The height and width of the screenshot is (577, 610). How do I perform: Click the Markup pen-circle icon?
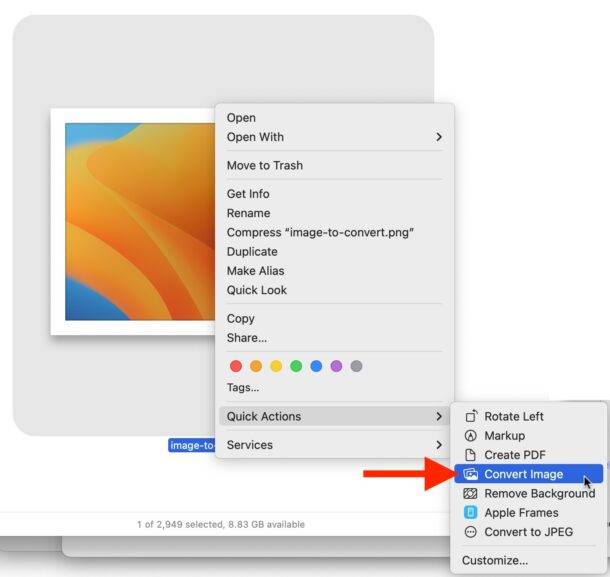pyautogui.click(x=470, y=435)
